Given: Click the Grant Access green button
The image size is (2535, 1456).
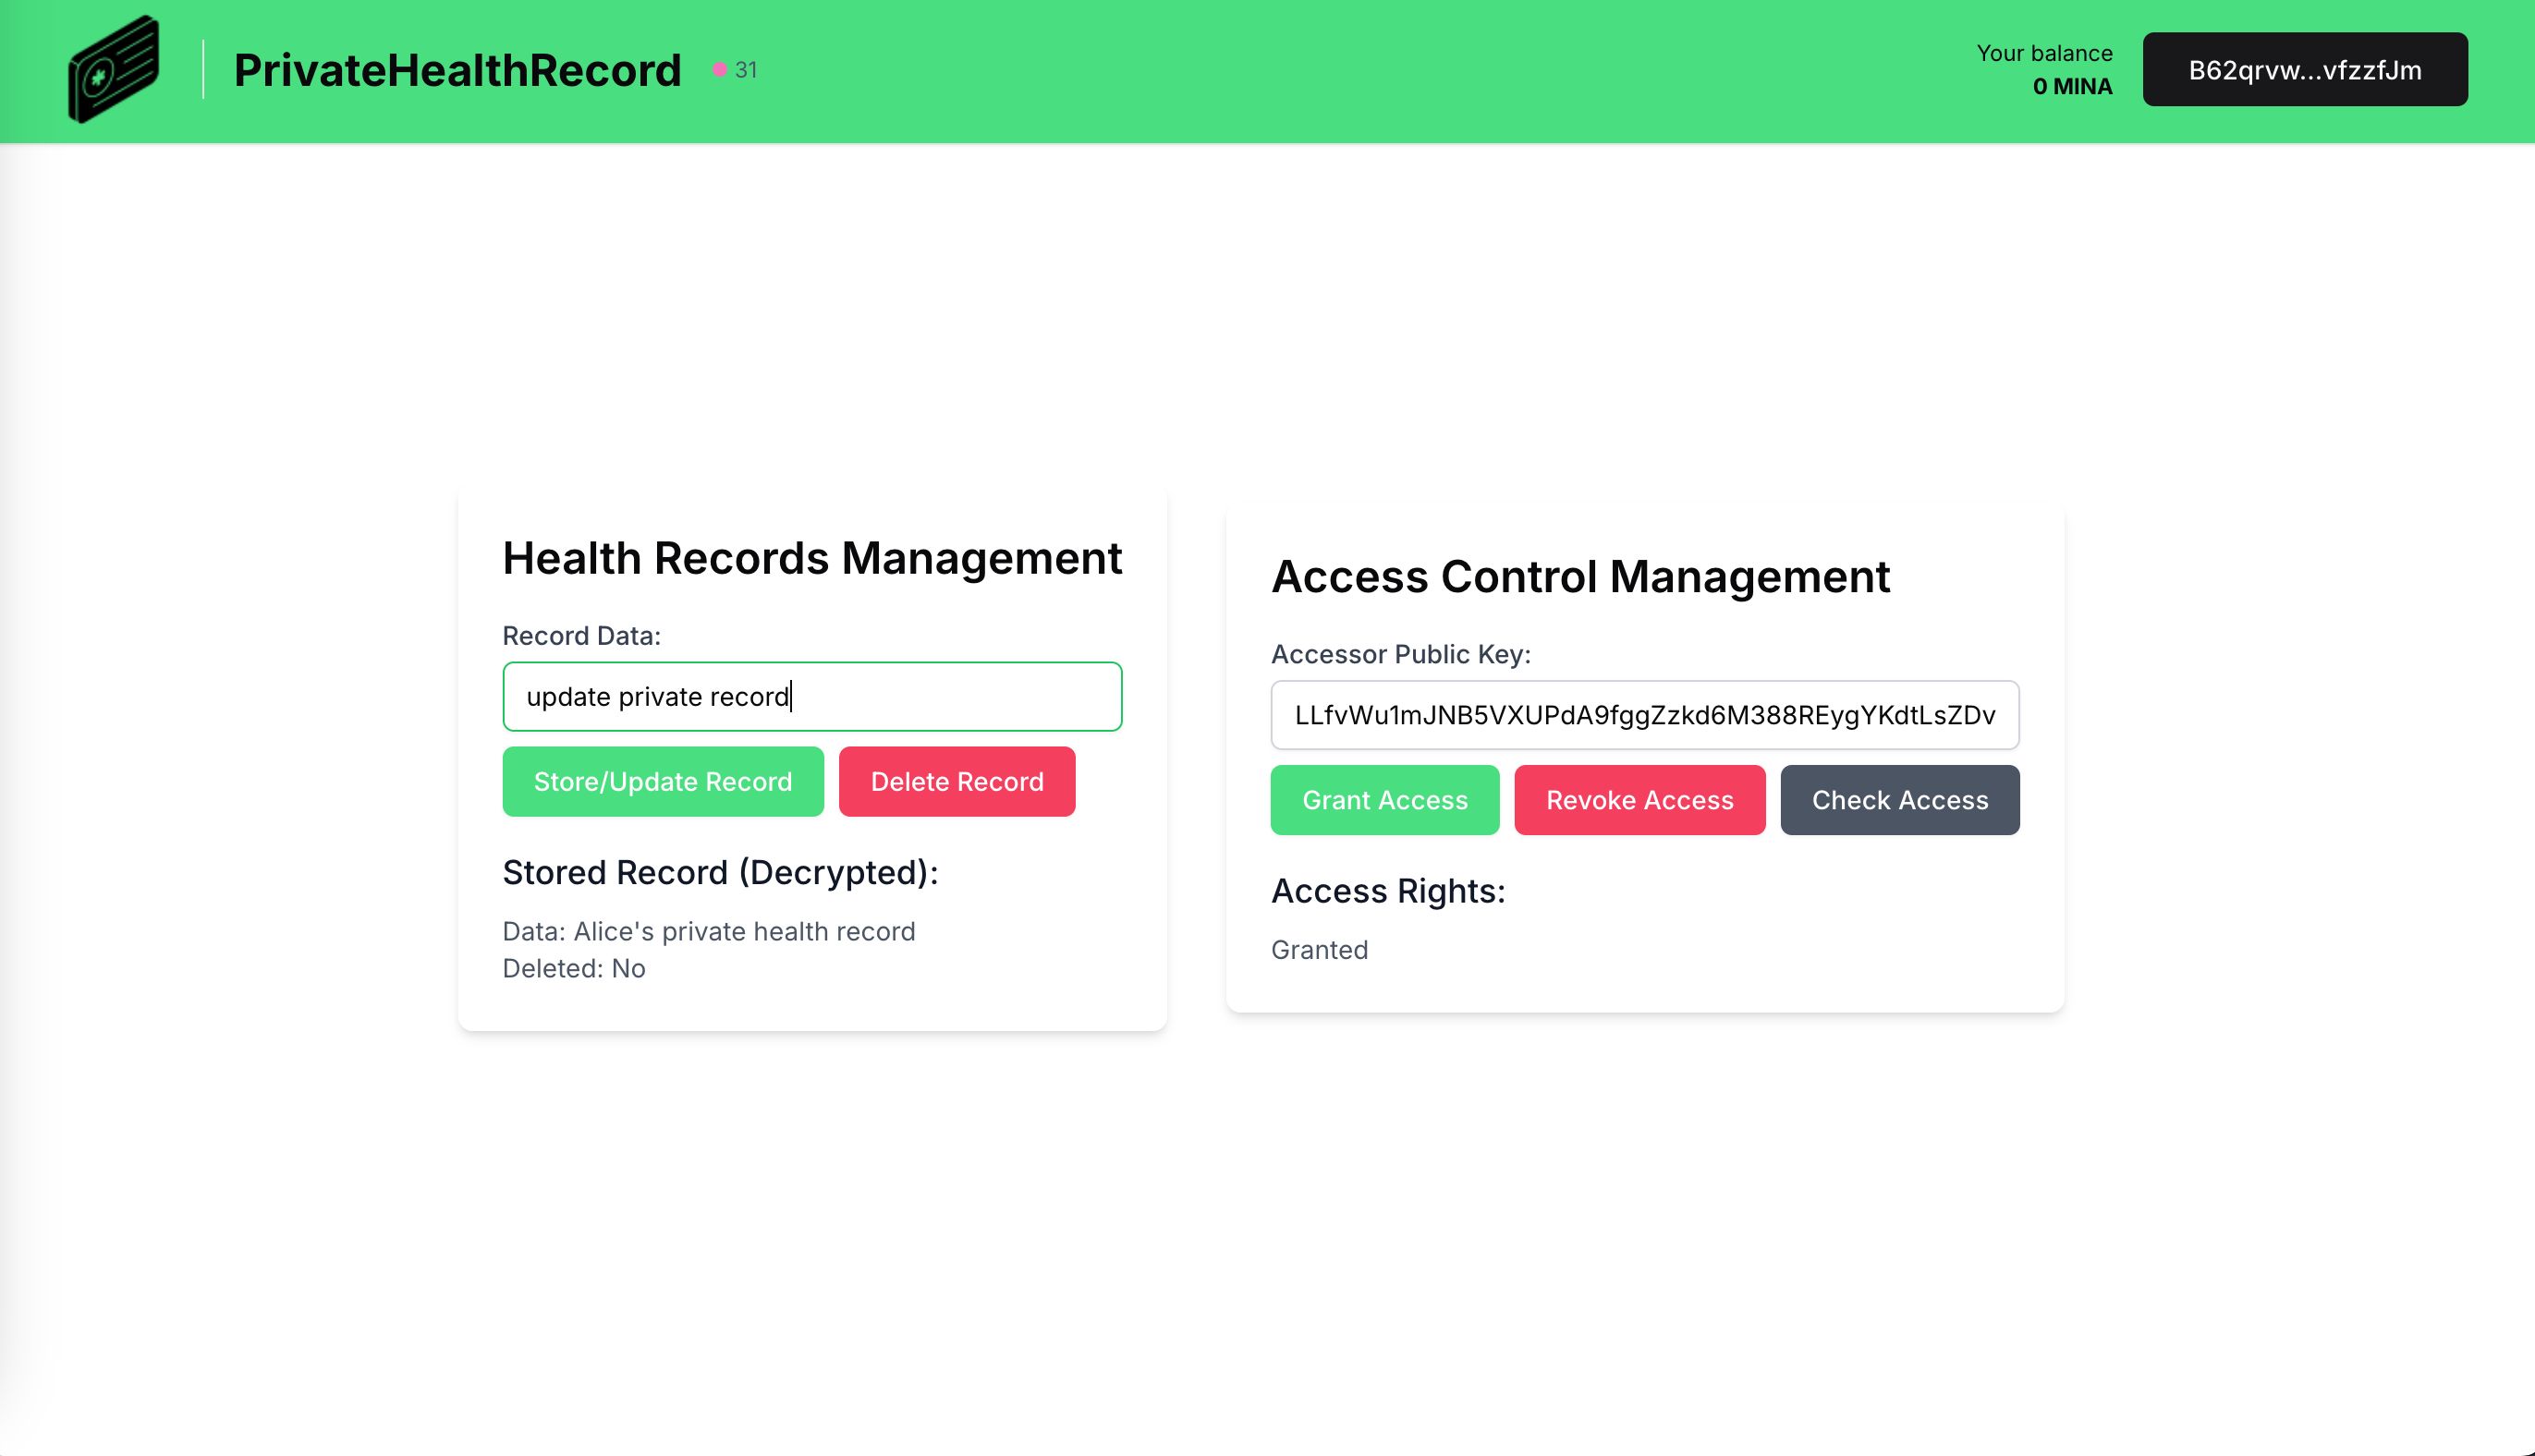Looking at the screenshot, I should (1384, 798).
